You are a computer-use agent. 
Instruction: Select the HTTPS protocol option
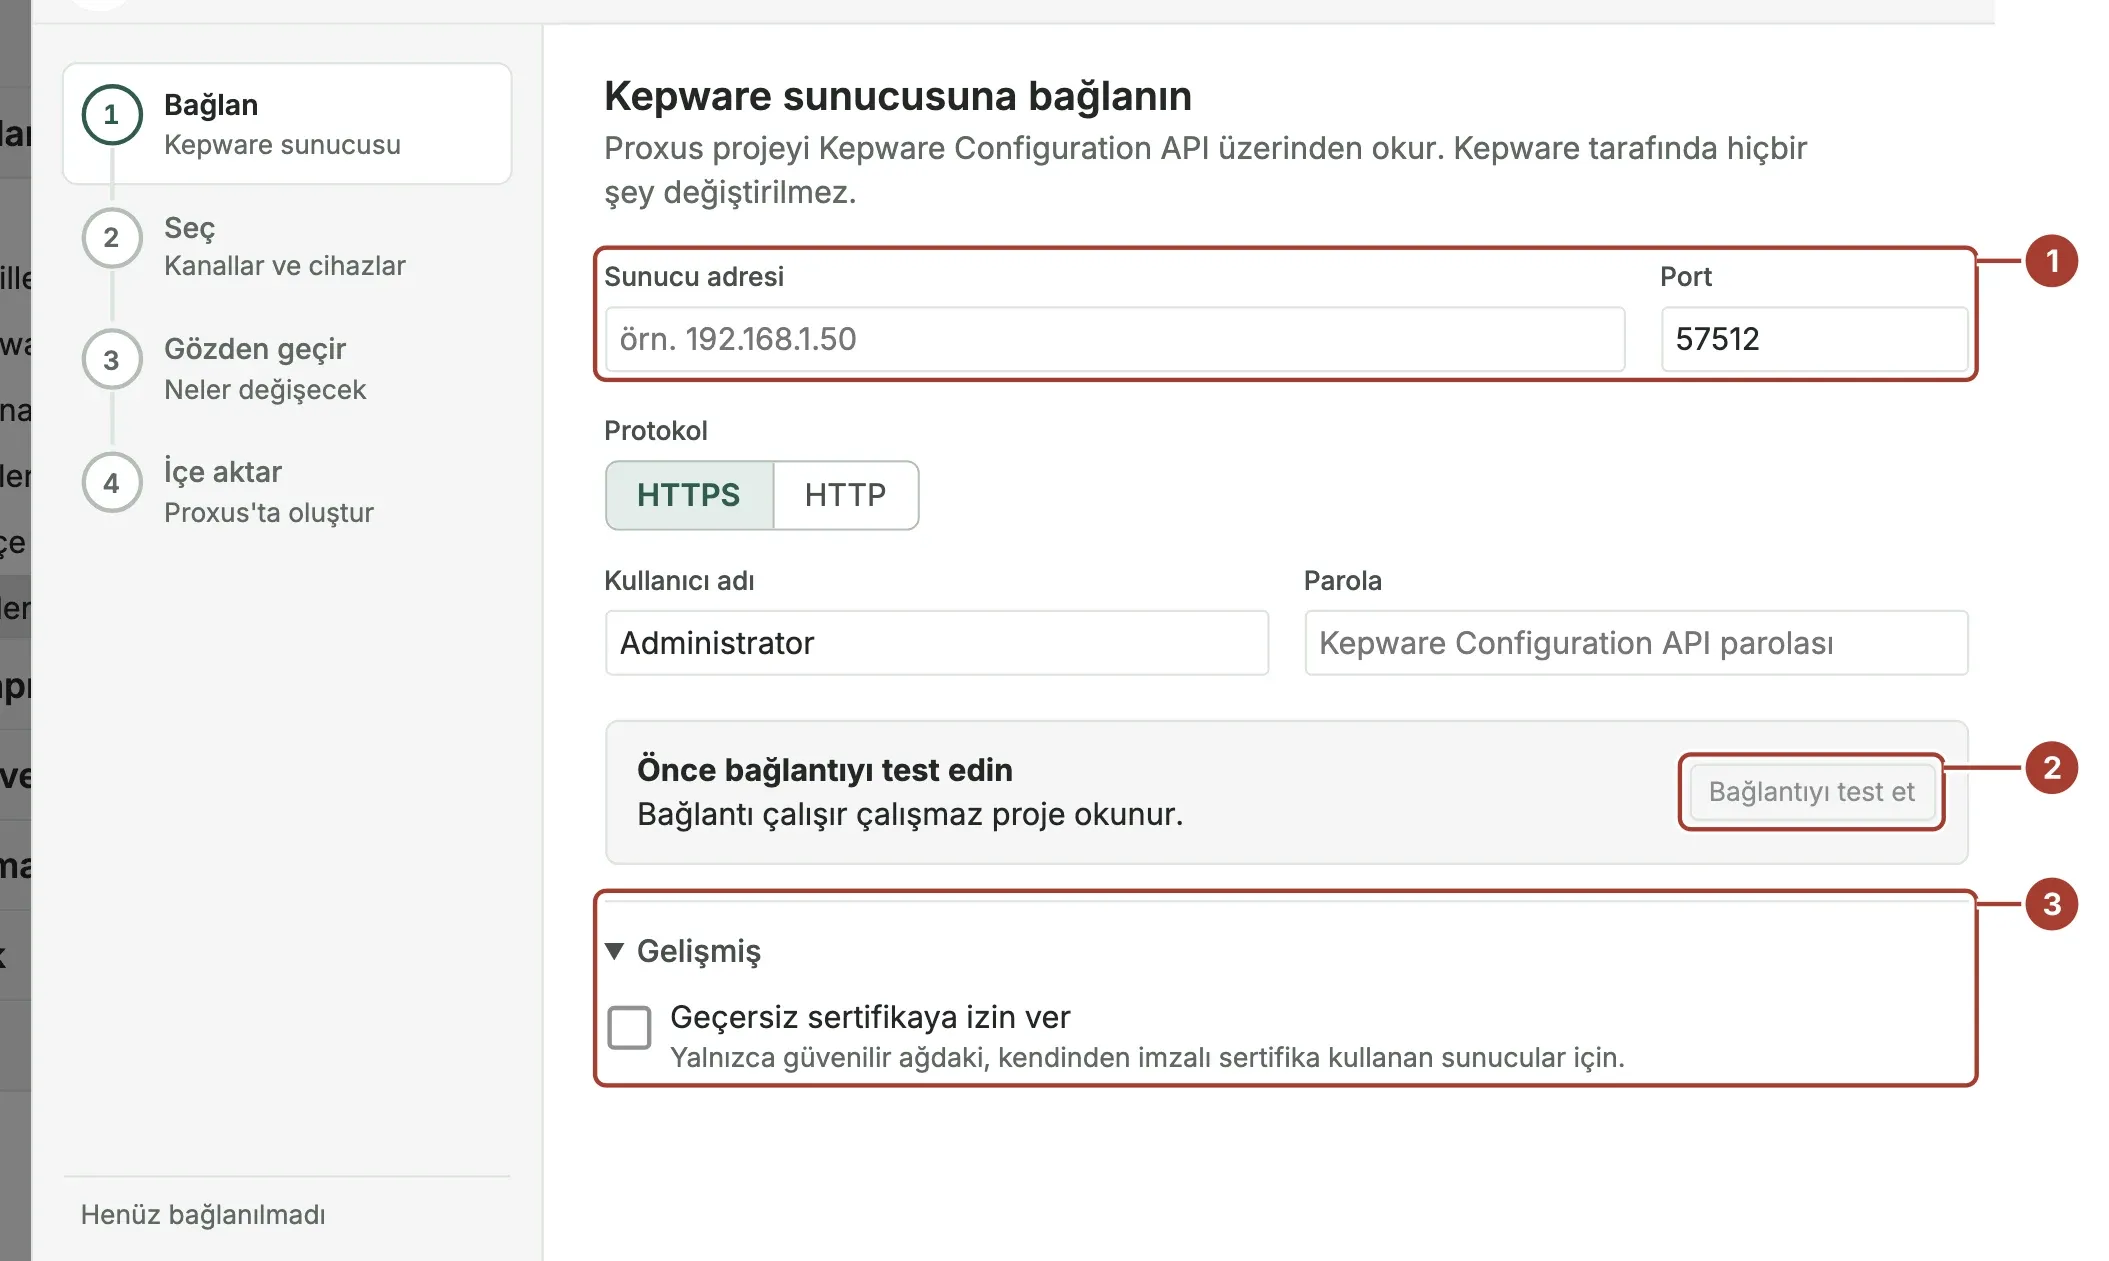689,495
